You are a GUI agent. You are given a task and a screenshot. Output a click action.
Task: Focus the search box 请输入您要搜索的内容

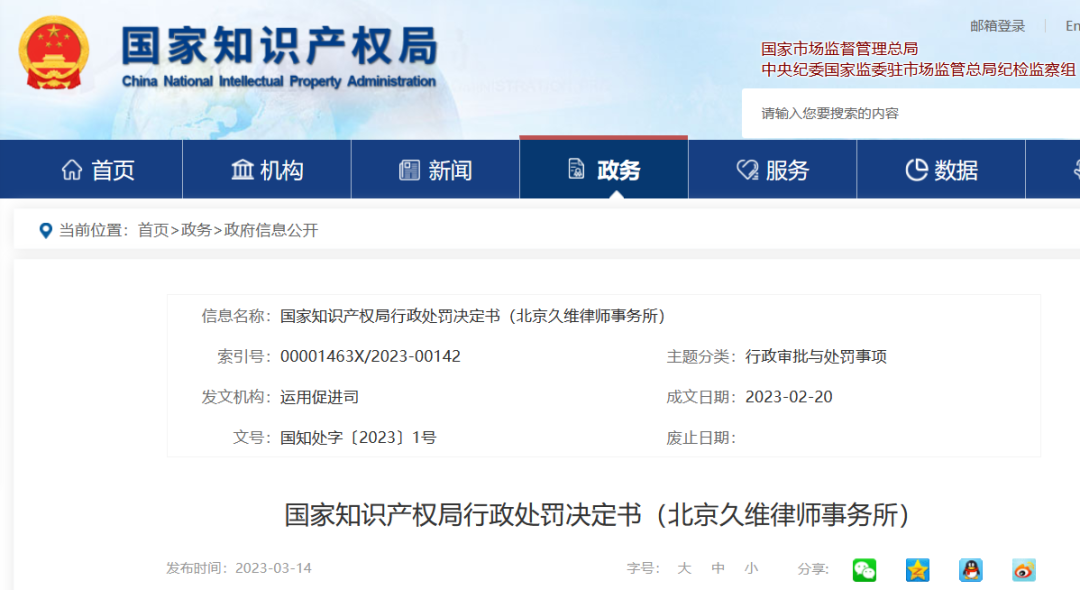(x=911, y=114)
